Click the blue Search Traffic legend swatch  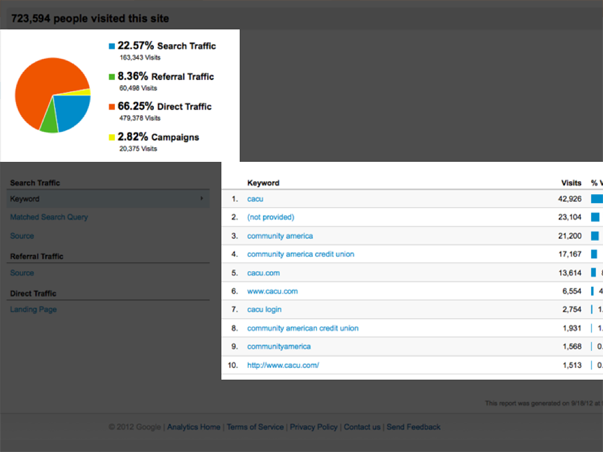(112, 46)
